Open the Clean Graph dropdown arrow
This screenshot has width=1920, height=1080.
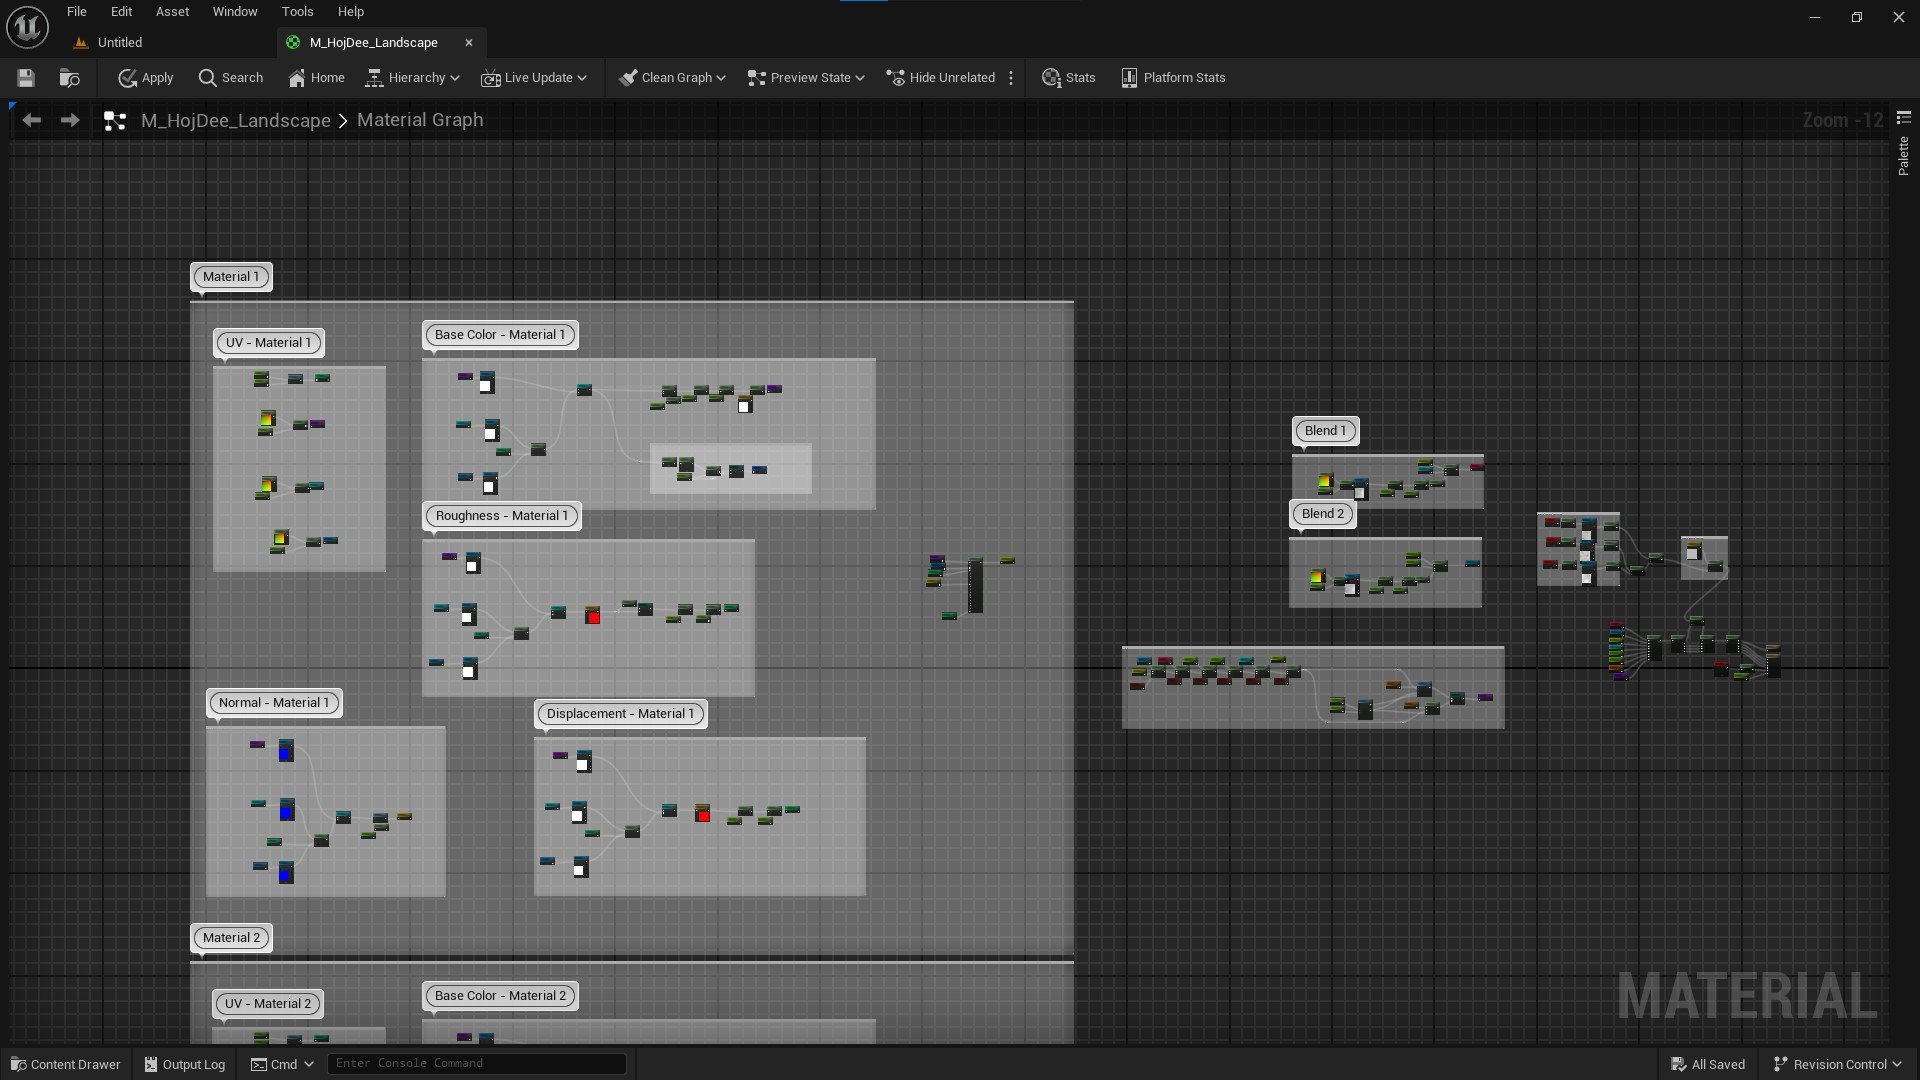click(x=721, y=78)
